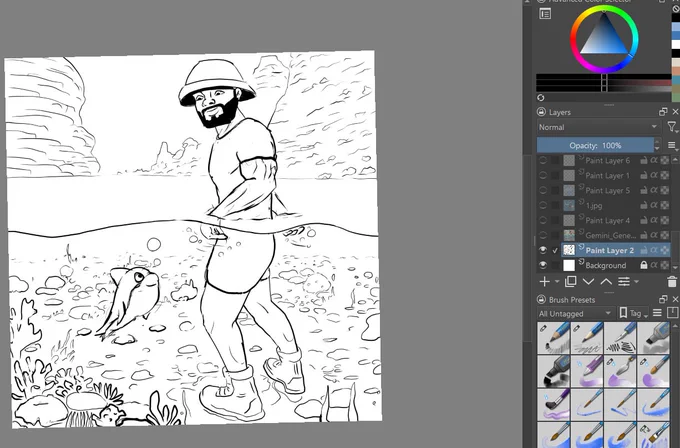The image size is (680, 448).
Task: Lock Paint Layer 6 with its padlock
Action: click(x=644, y=160)
